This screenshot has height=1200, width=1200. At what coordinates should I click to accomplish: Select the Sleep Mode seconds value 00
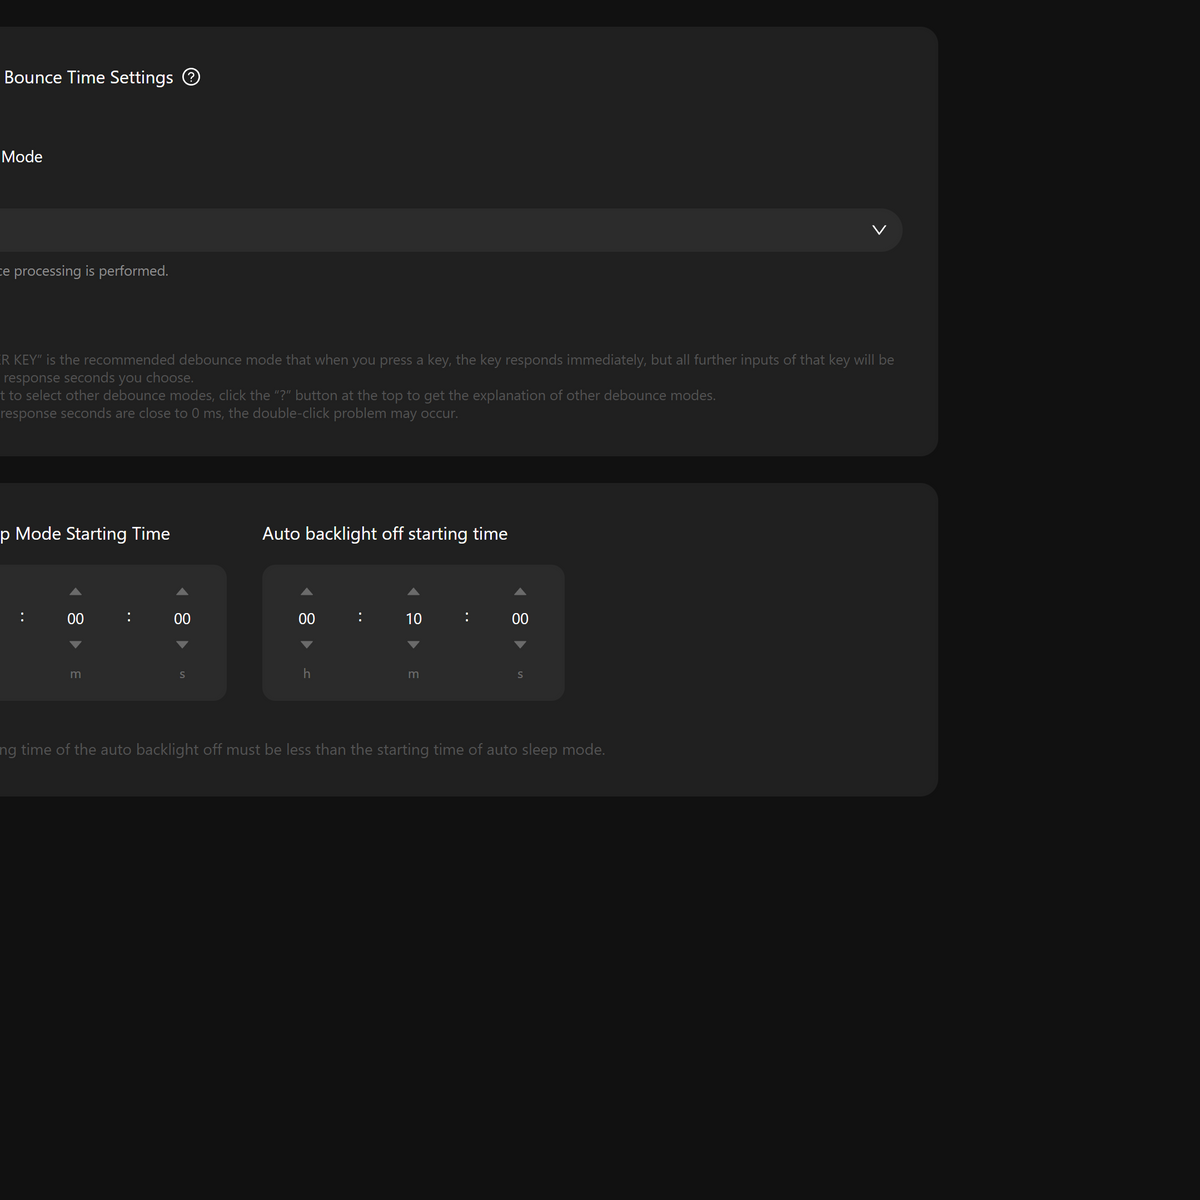[182, 619]
